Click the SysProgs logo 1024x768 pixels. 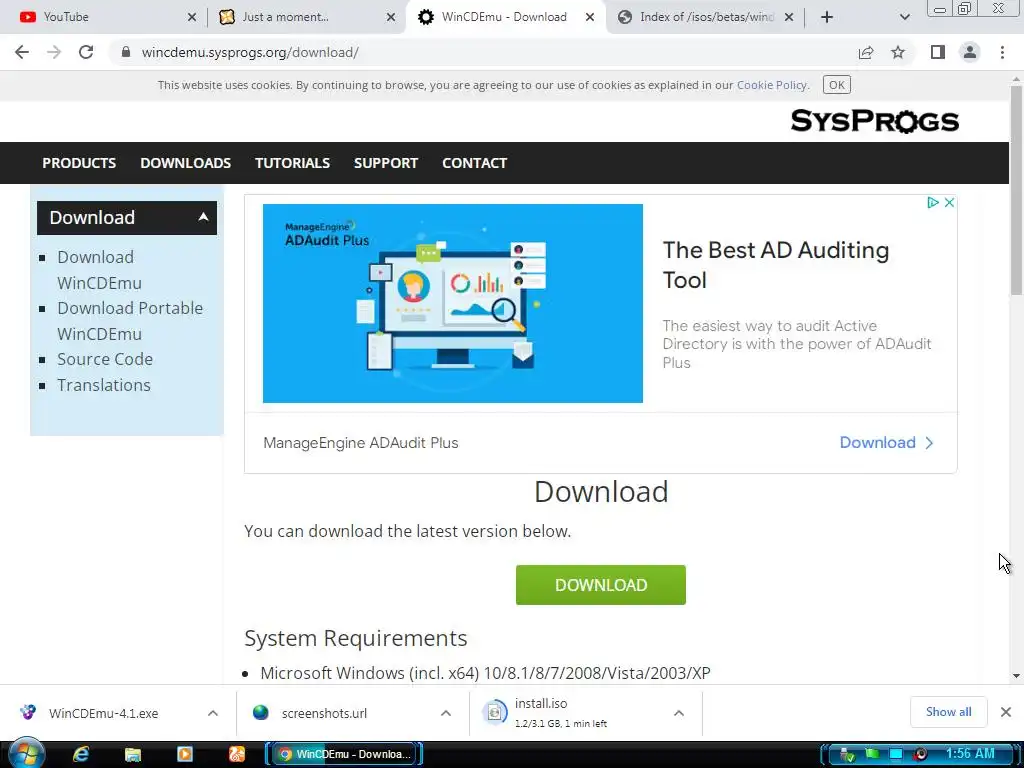tap(874, 121)
